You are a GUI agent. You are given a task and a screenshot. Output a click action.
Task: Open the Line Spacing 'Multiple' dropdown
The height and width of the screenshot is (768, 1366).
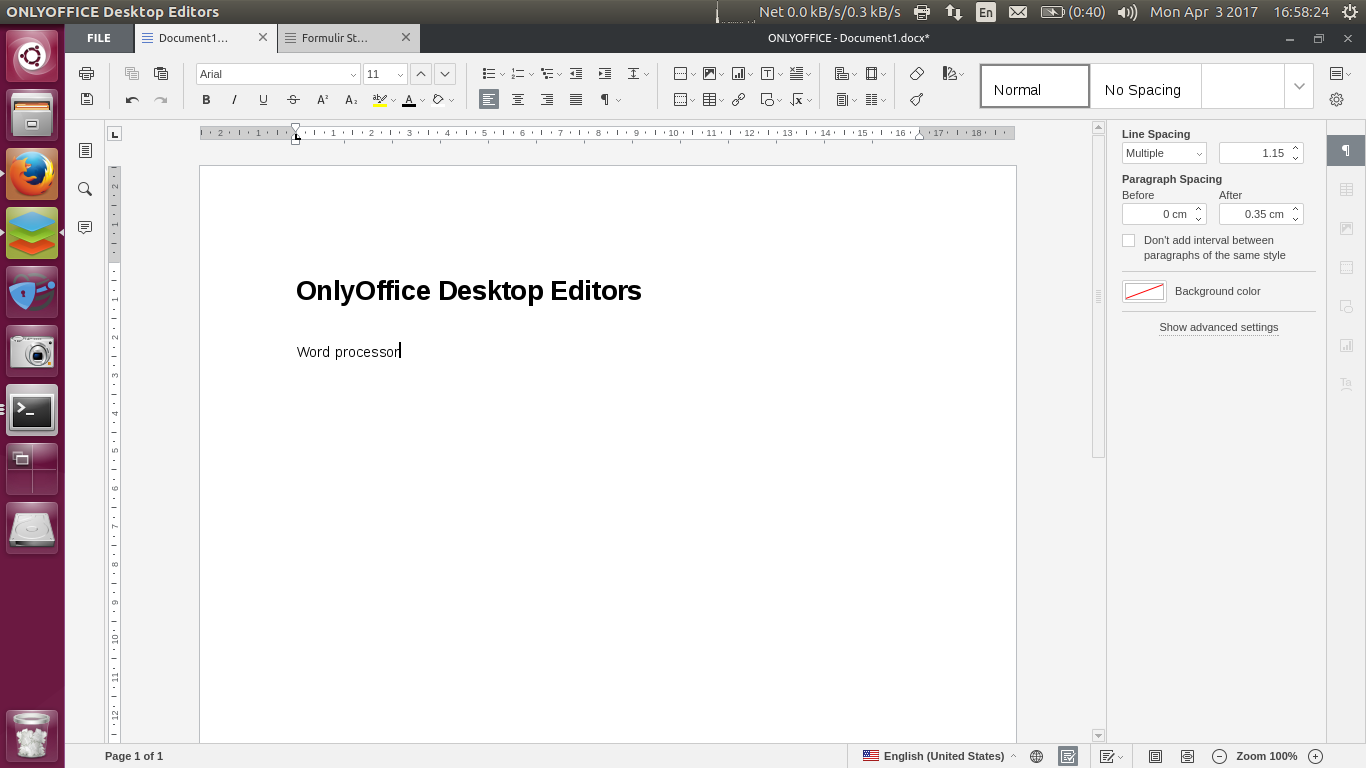click(1163, 152)
